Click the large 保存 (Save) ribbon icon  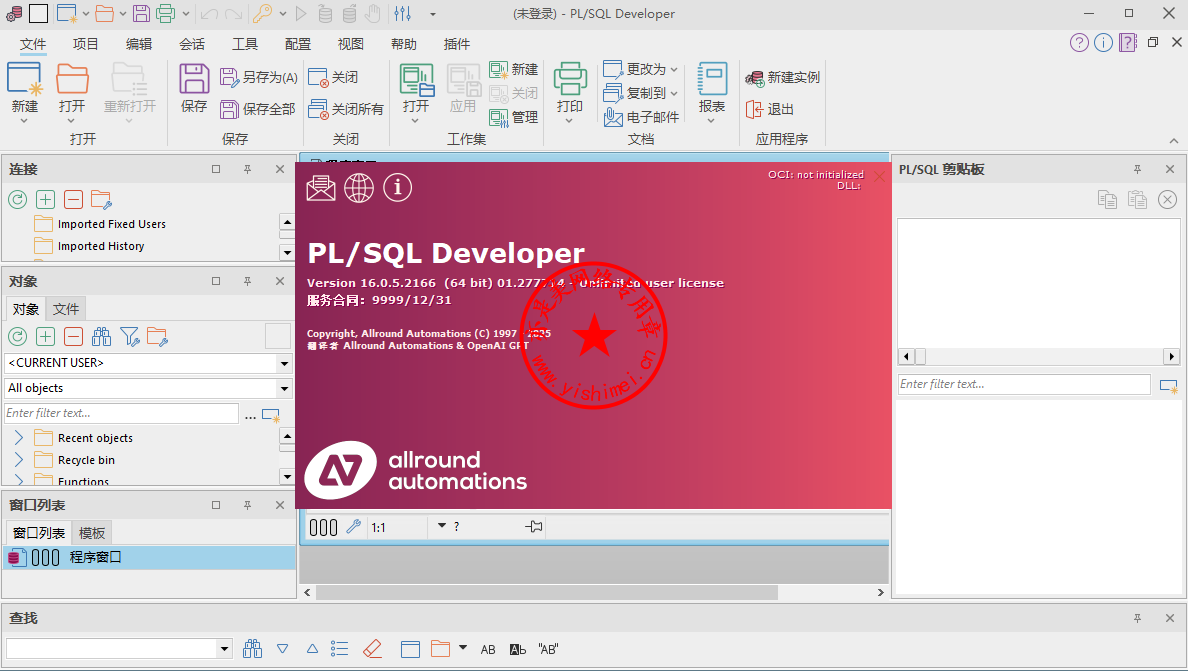click(194, 80)
